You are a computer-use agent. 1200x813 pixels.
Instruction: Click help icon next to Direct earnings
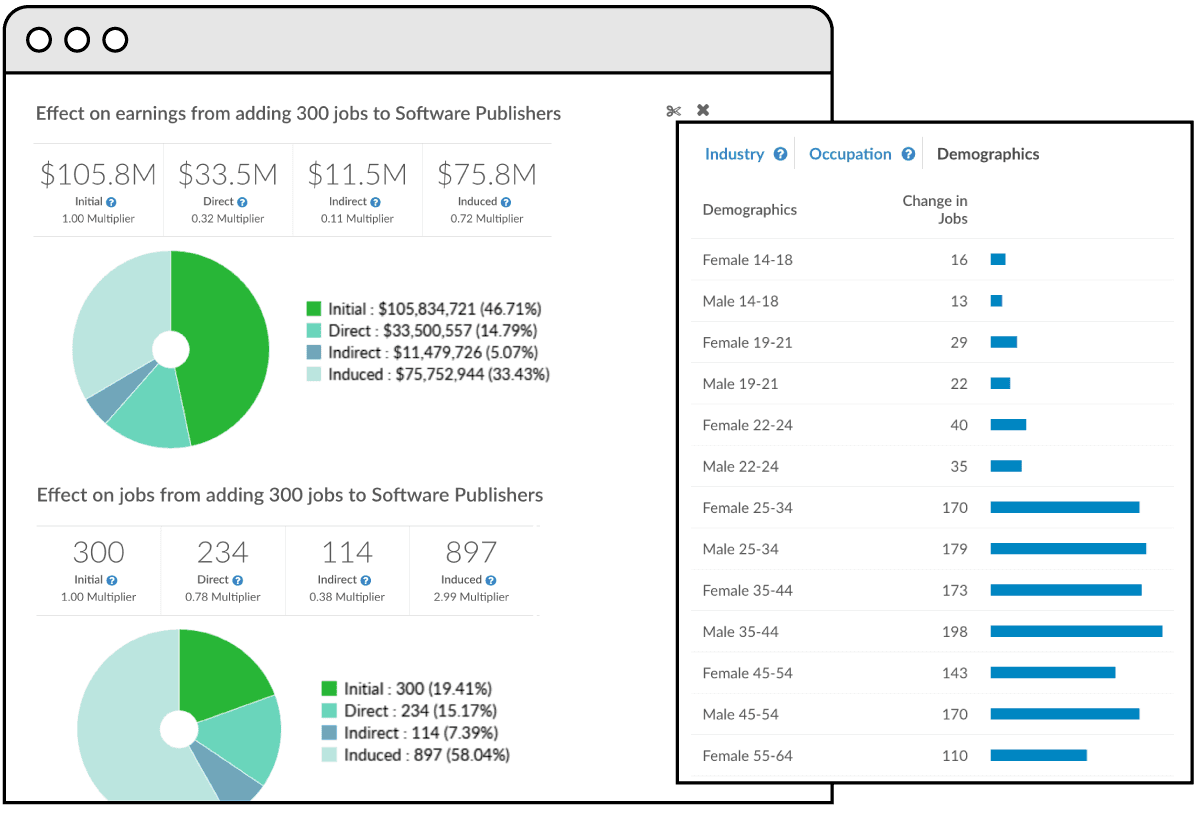(242, 202)
